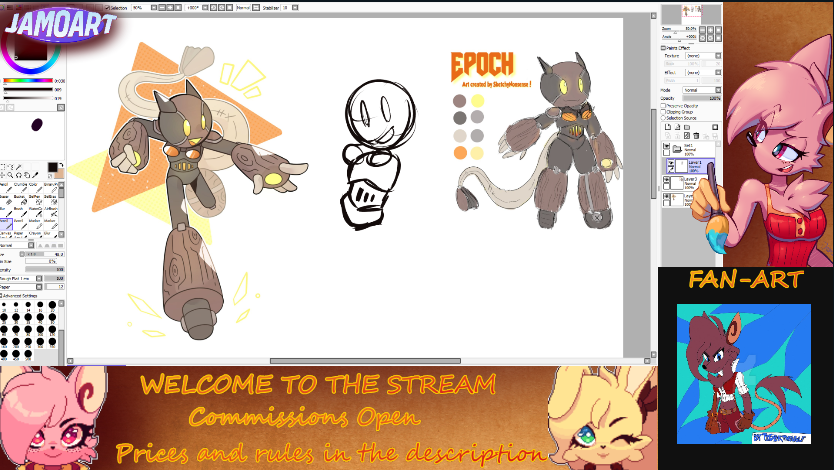Collapse the Paints Effect section

pyautogui.click(x=663, y=48)
